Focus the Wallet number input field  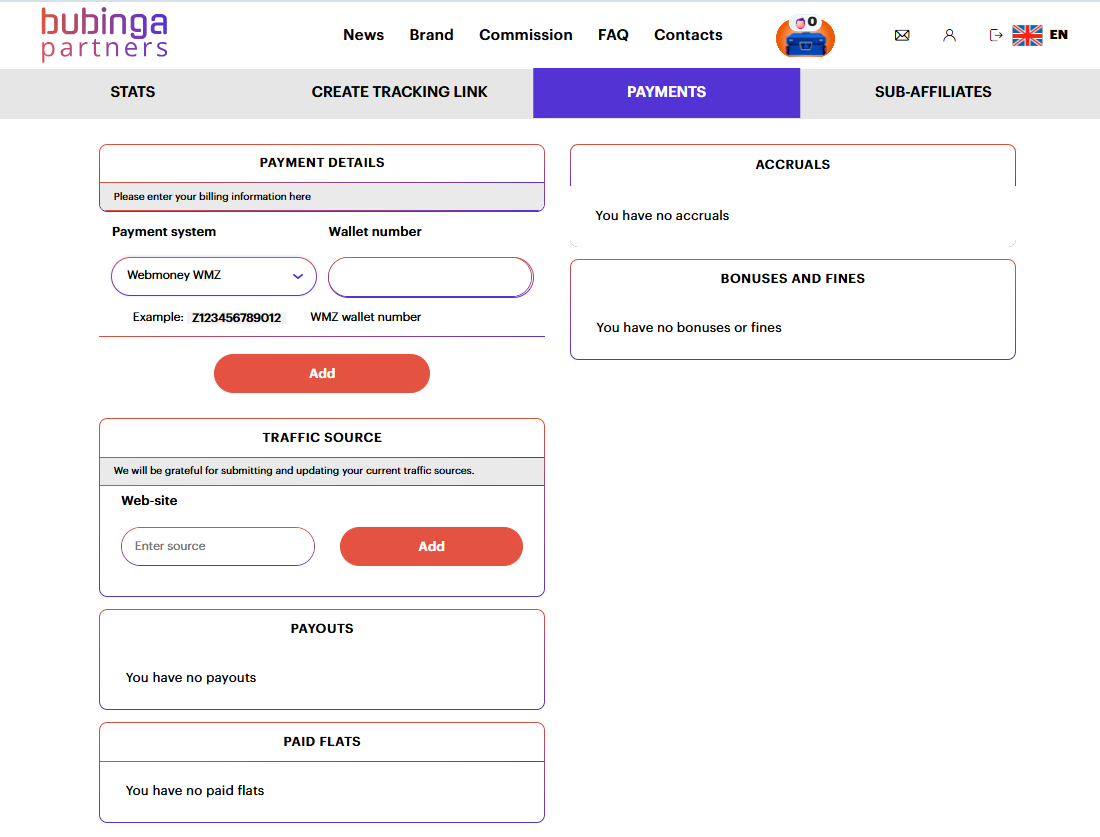431,277
